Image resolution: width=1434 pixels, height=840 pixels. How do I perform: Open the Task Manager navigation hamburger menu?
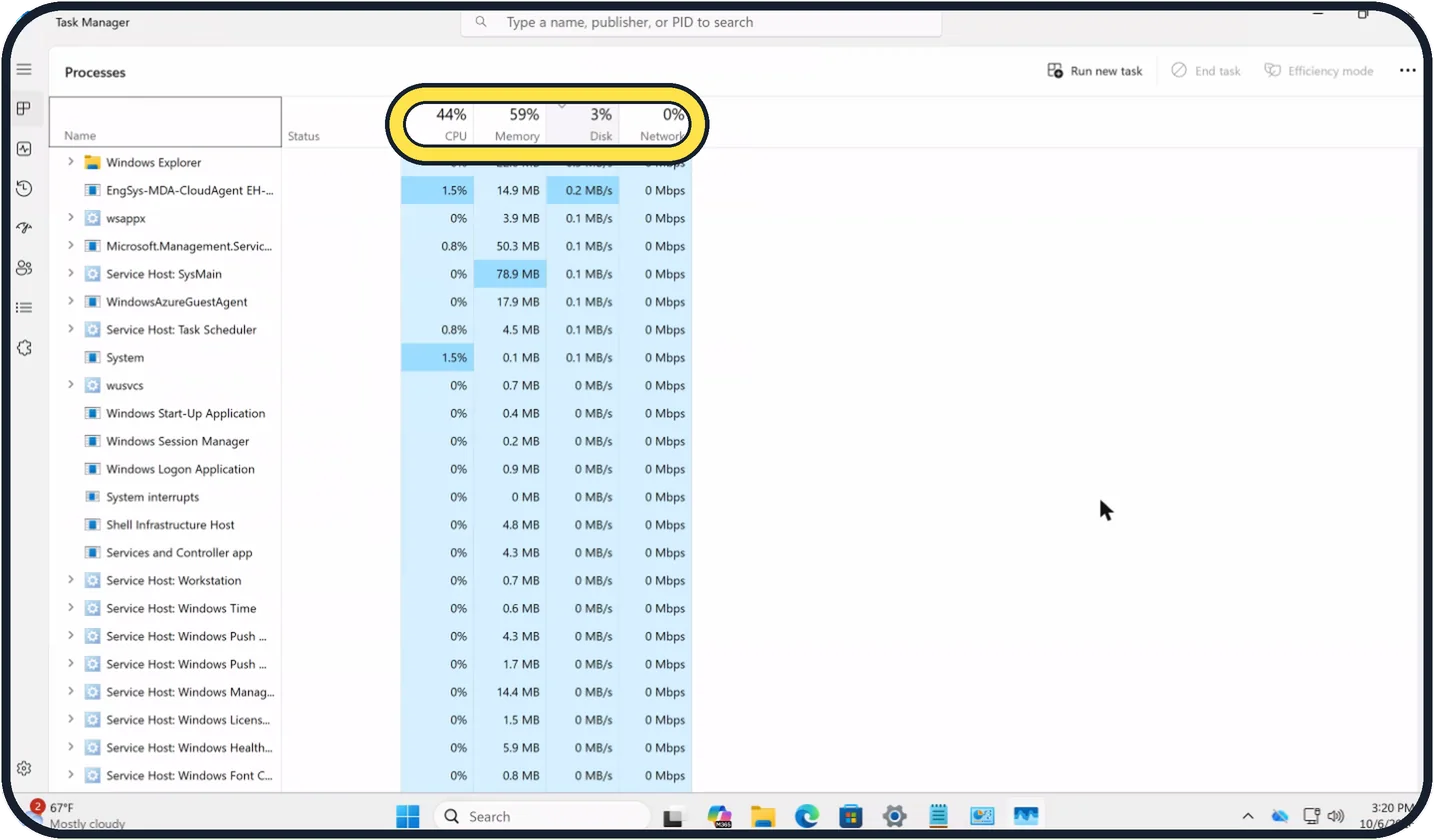coord(24,70)
